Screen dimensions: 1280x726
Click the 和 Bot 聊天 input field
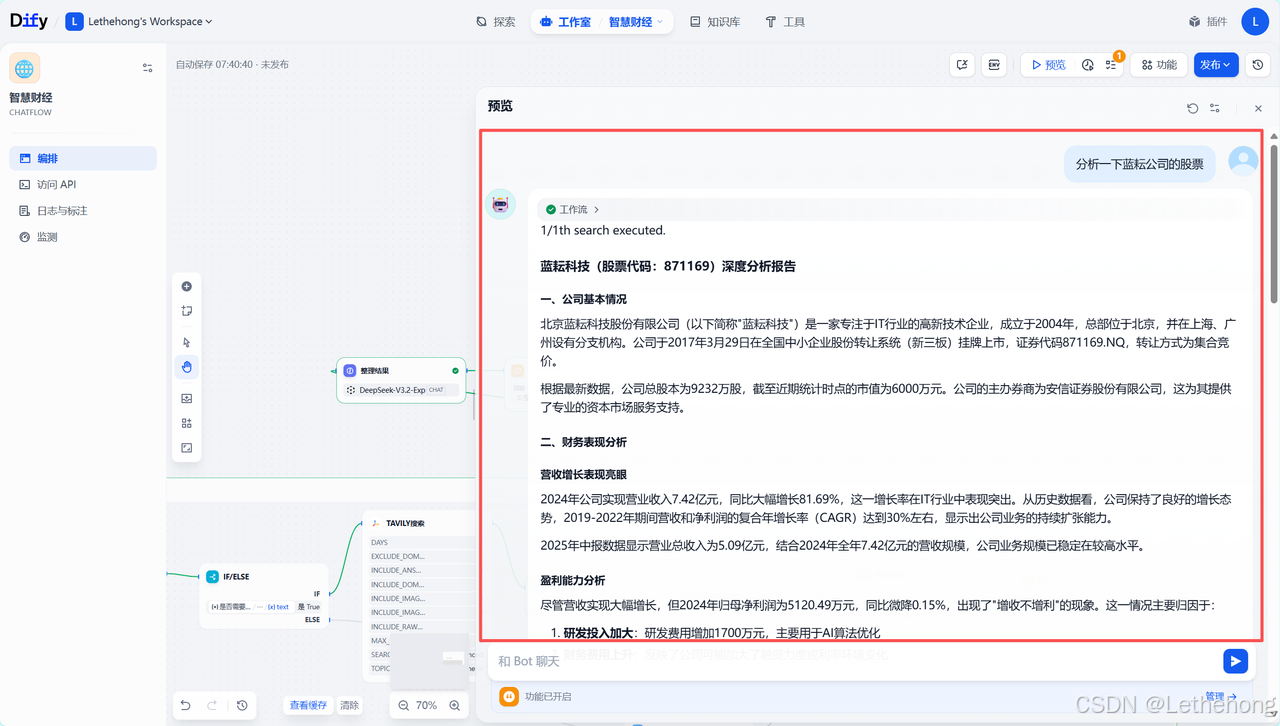(x=855, y=661)
